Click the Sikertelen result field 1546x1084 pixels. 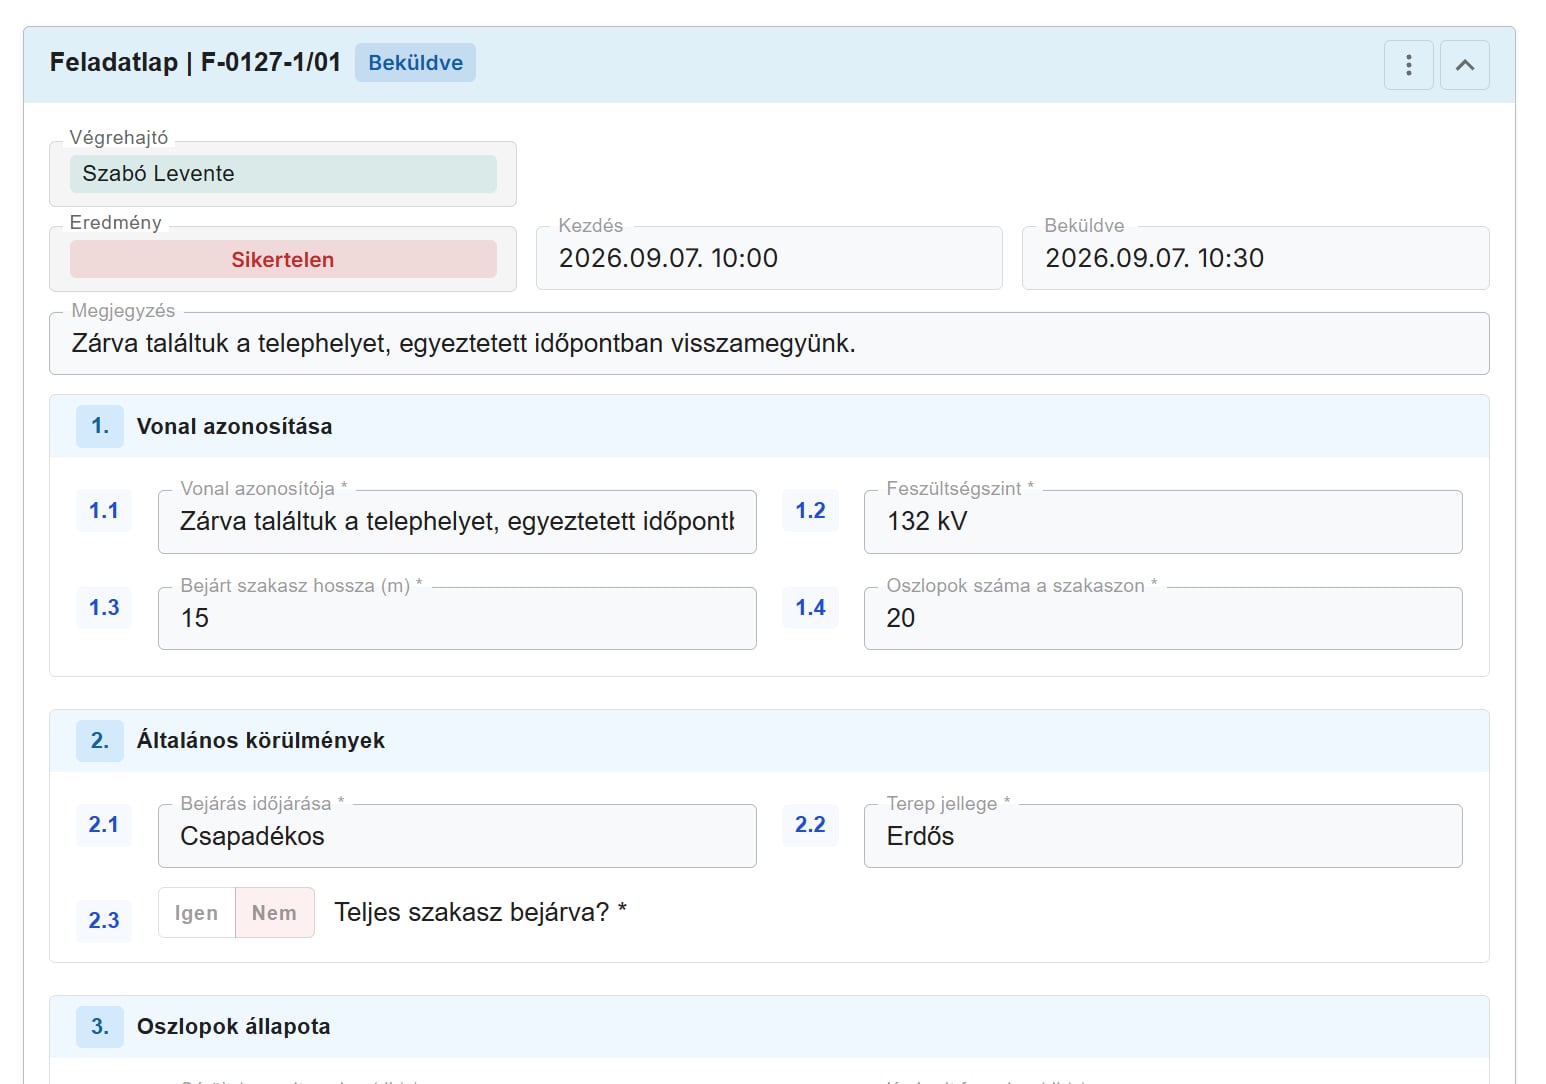pos(283,260)
